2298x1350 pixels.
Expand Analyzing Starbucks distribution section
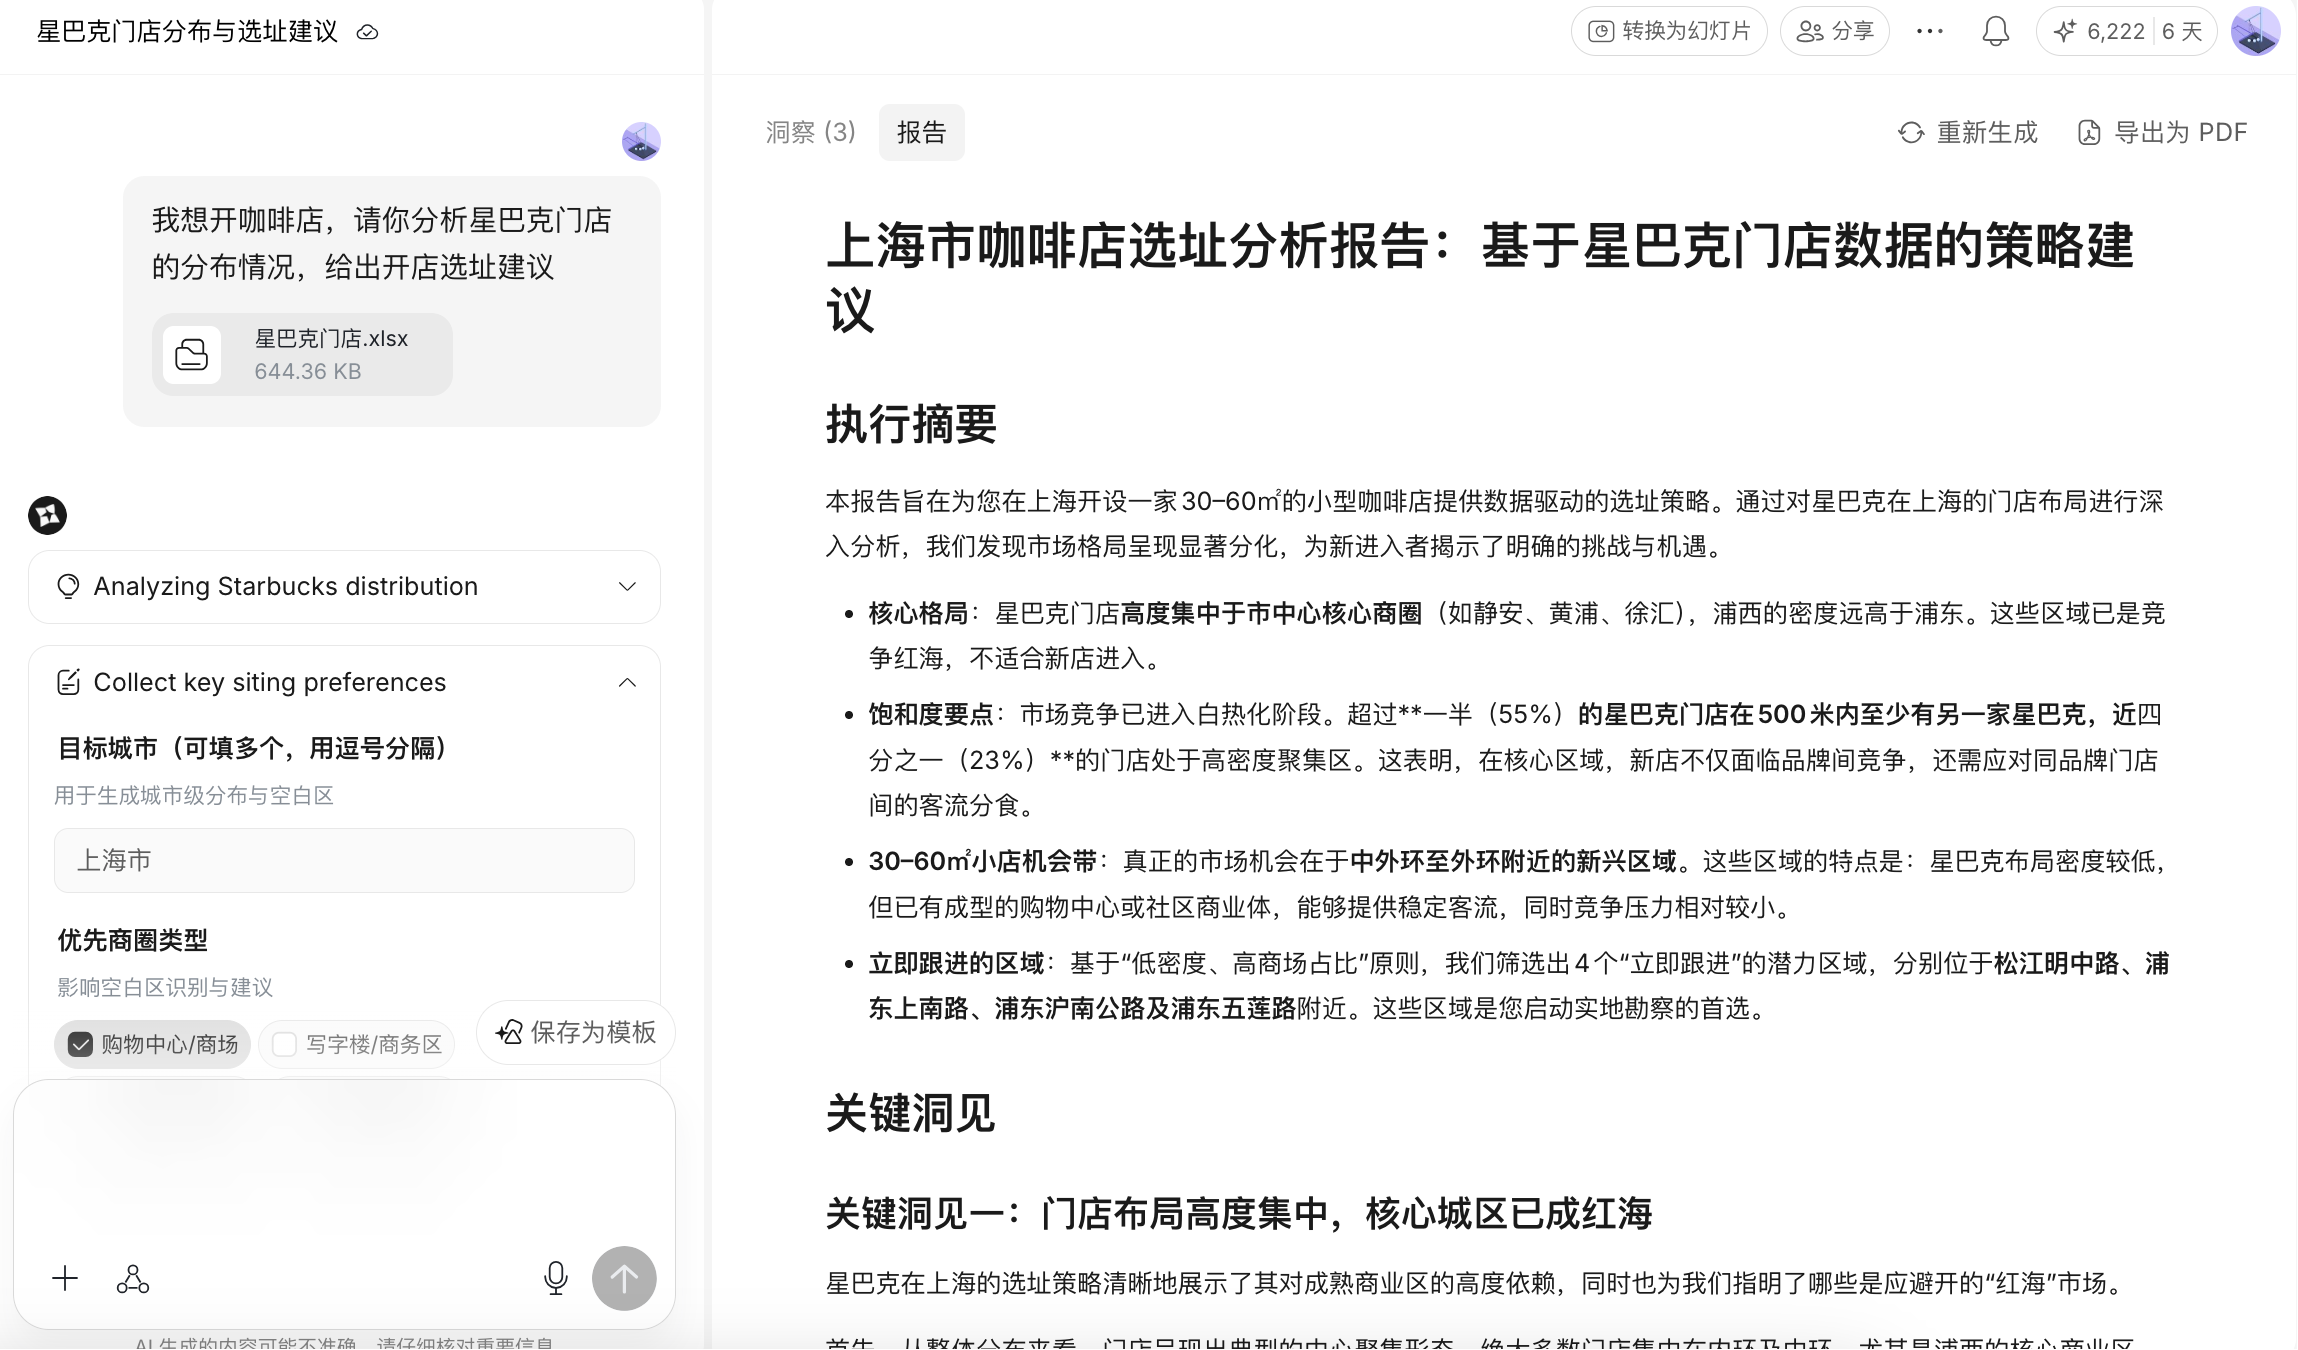tap(627, 586)
